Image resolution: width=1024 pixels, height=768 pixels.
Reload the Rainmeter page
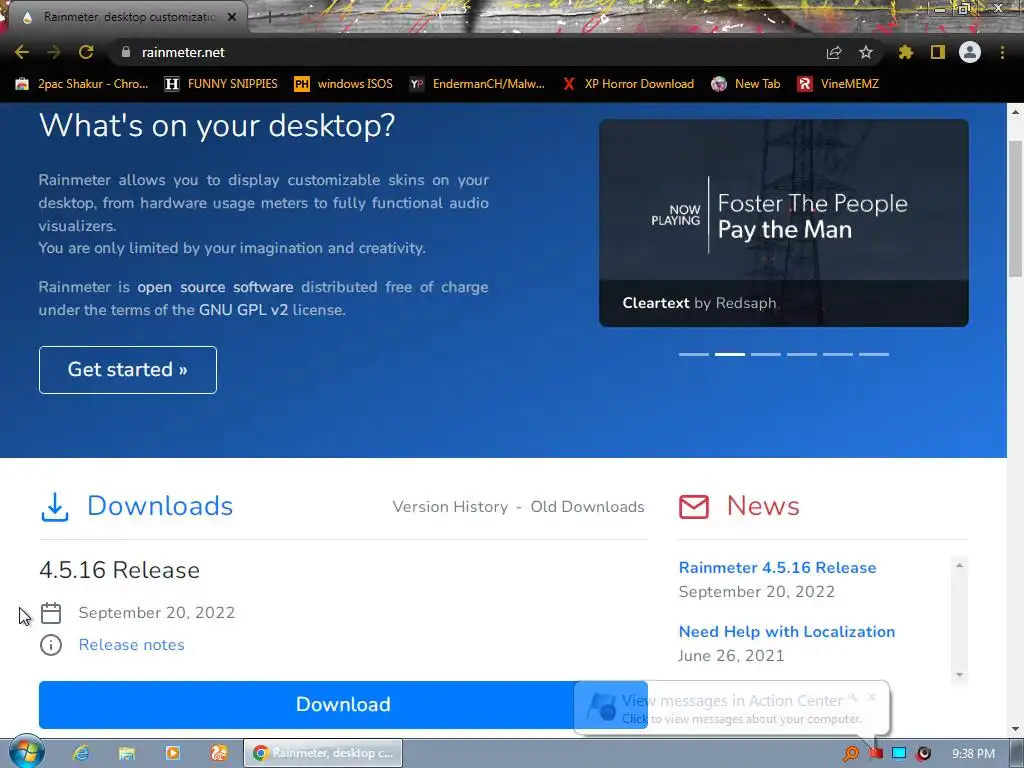[x=86, y=52]
